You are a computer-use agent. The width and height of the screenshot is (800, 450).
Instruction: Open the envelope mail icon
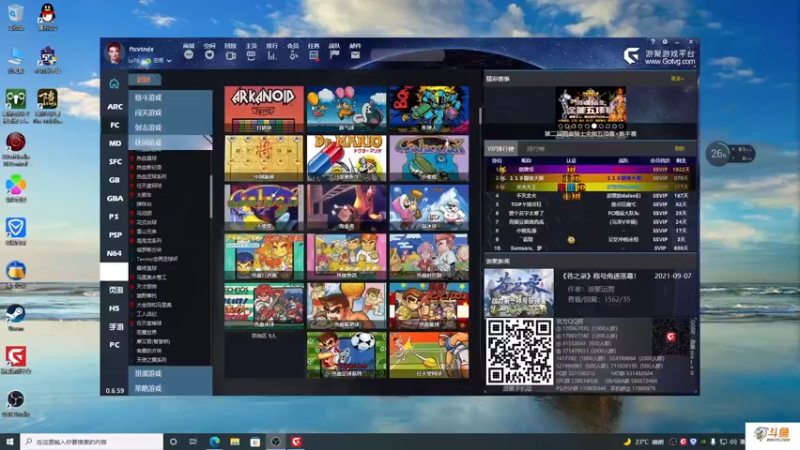(355, 55)
